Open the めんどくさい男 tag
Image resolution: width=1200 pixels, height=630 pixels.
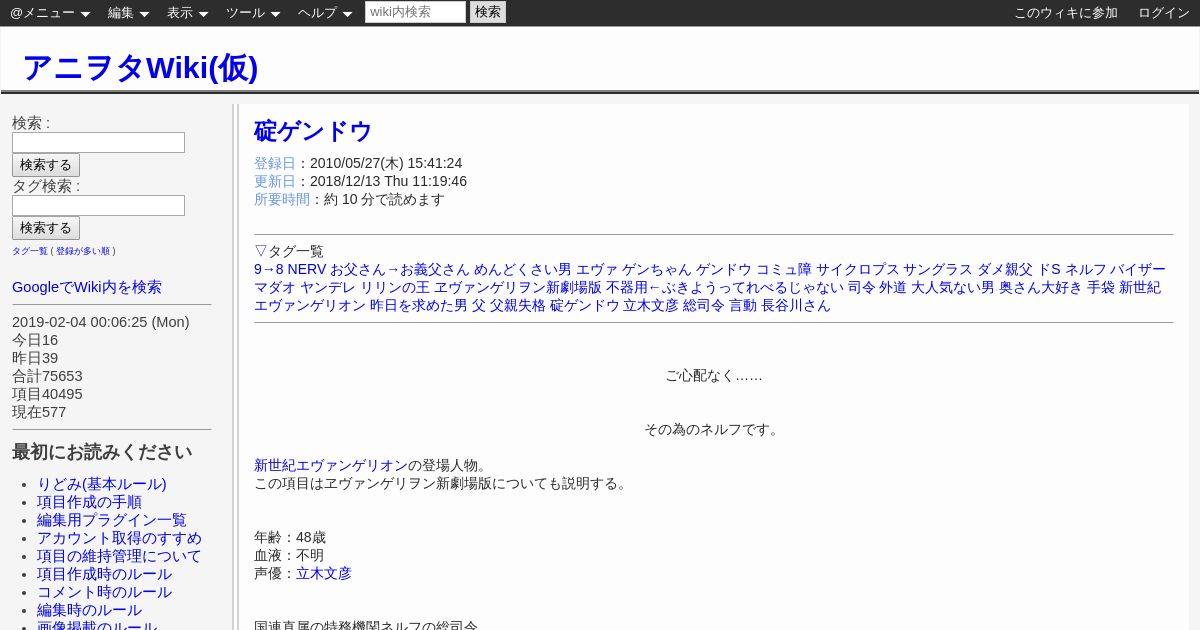(523, 269)
